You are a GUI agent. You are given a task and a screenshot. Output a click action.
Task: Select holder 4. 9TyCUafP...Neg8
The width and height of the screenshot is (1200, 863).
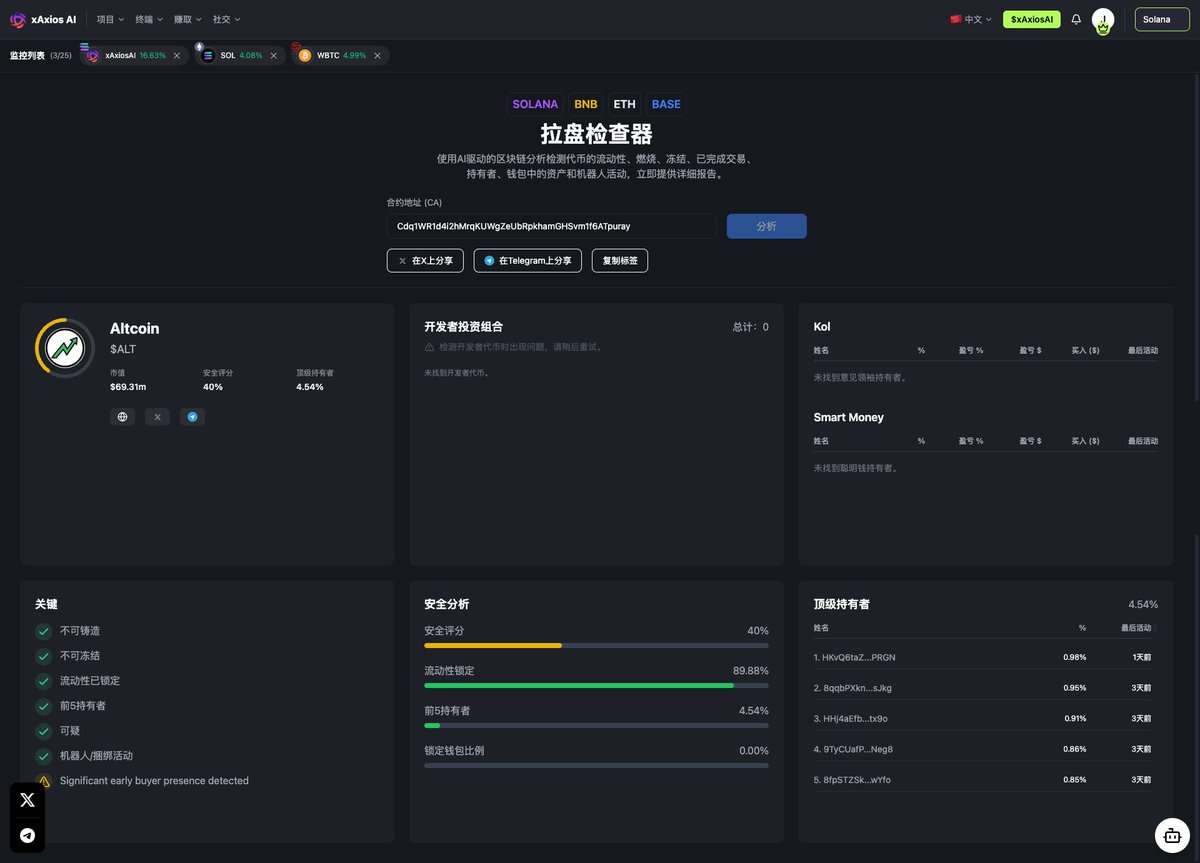(854, 749)
